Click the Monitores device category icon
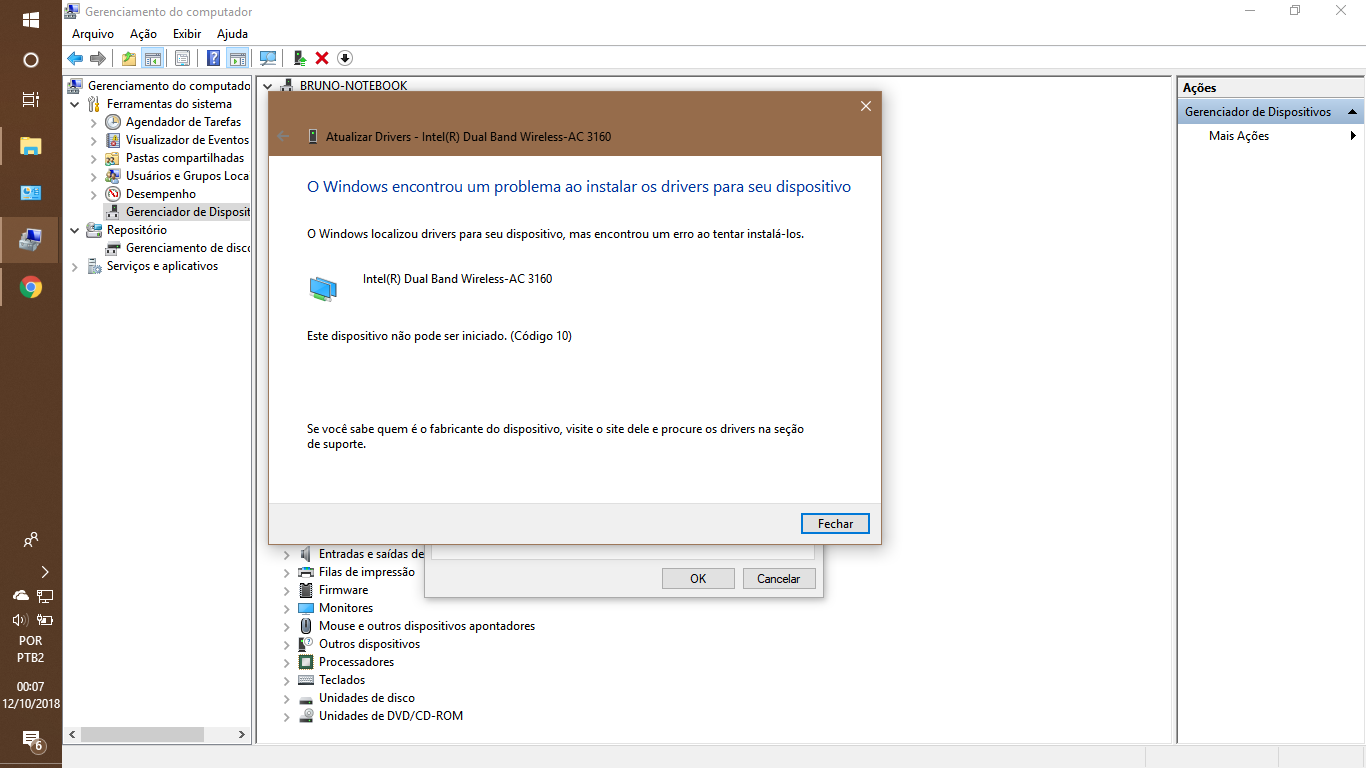This screenshot has height=768, width=1366. coord(306,608)
